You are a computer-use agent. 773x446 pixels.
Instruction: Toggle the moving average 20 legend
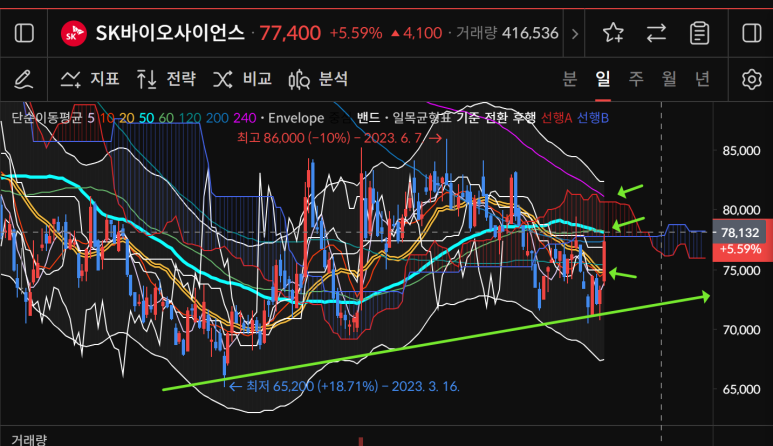tap(127, 118)
